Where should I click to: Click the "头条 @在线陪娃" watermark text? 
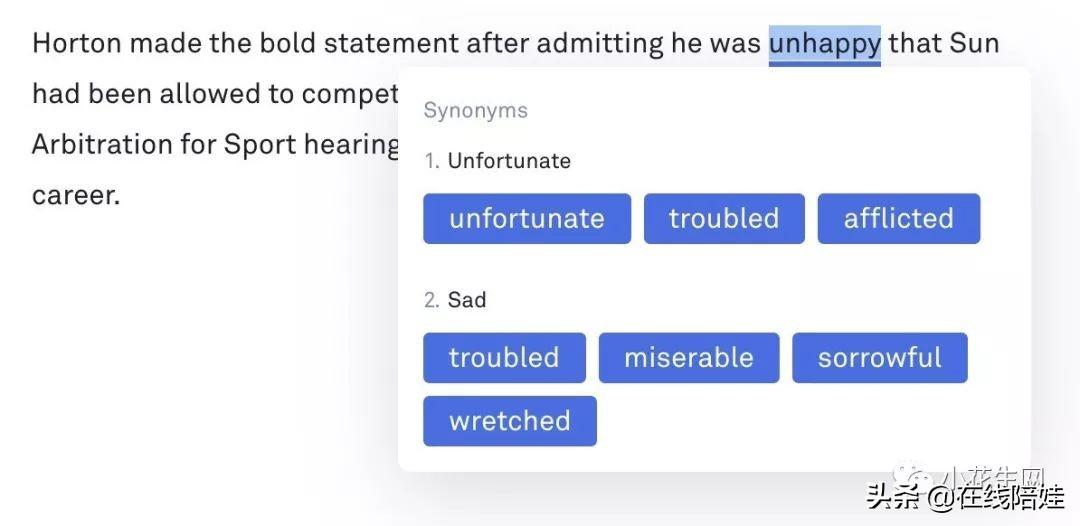pyautogui.click(x=966, y=497)
